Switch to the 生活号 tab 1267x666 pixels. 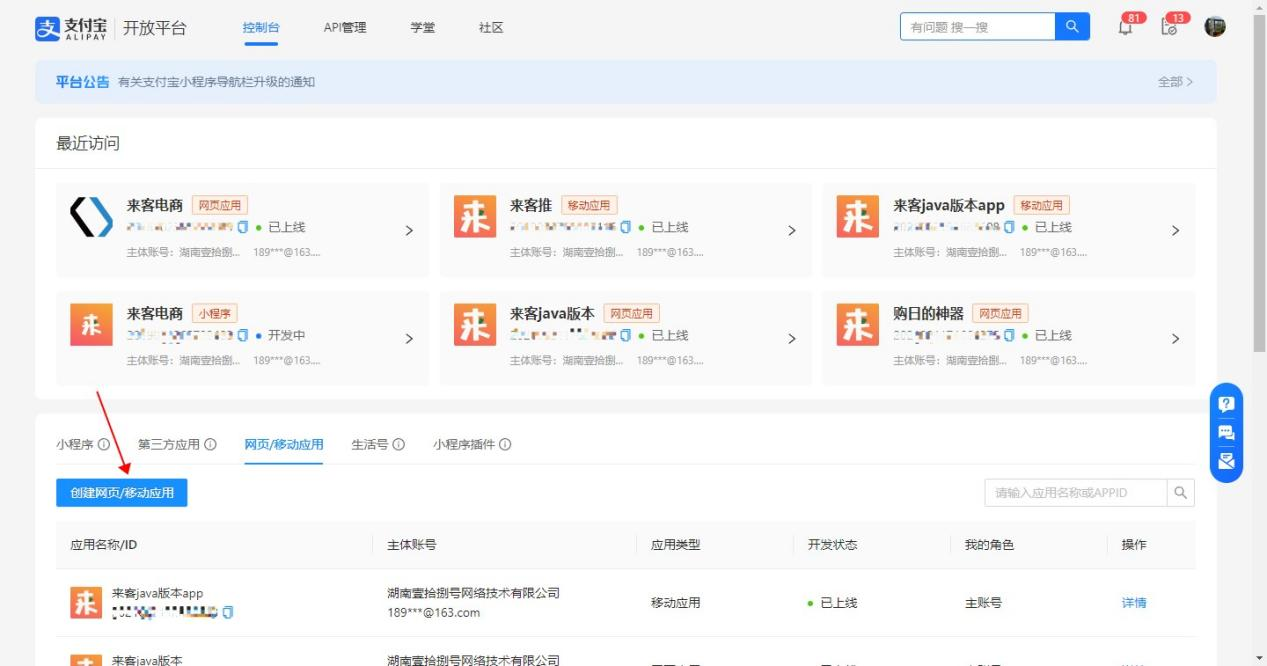(370, 445)
